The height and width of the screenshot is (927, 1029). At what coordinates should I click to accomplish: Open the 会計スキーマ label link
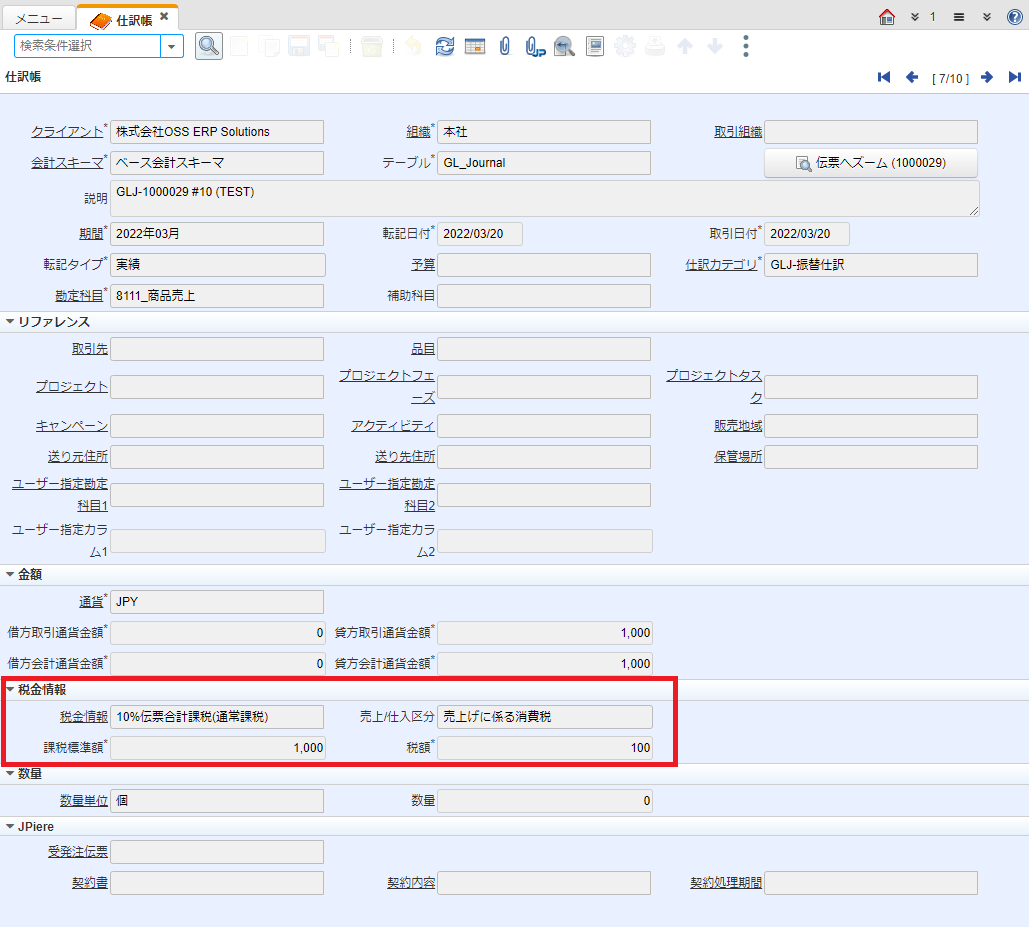point(68,163)
